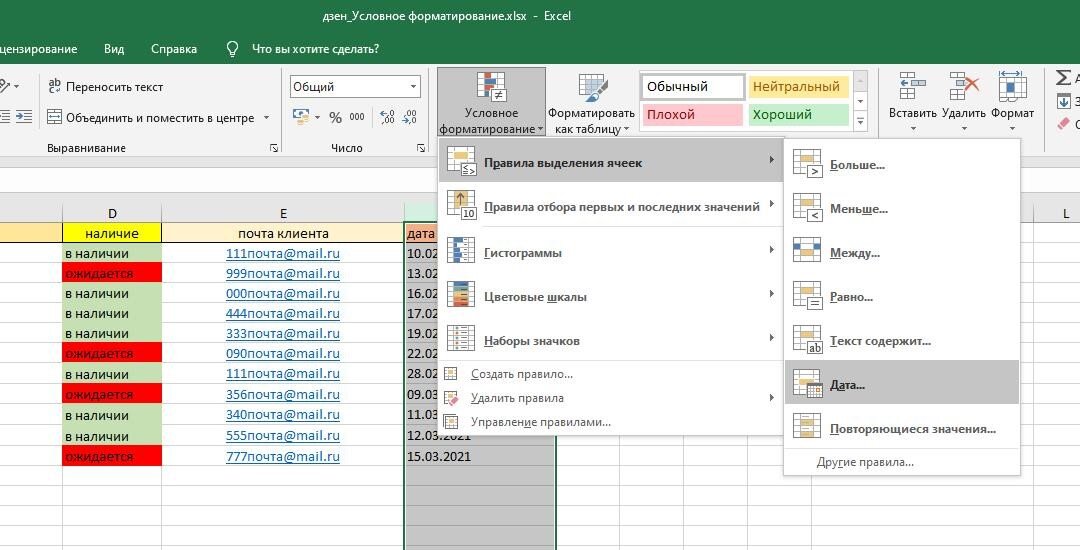Image resolution: width=1080 pixels, height=550 pixels.
Task: Open the Format (Формат) dropdown arrow
Action: click(x=1012, y=128)
